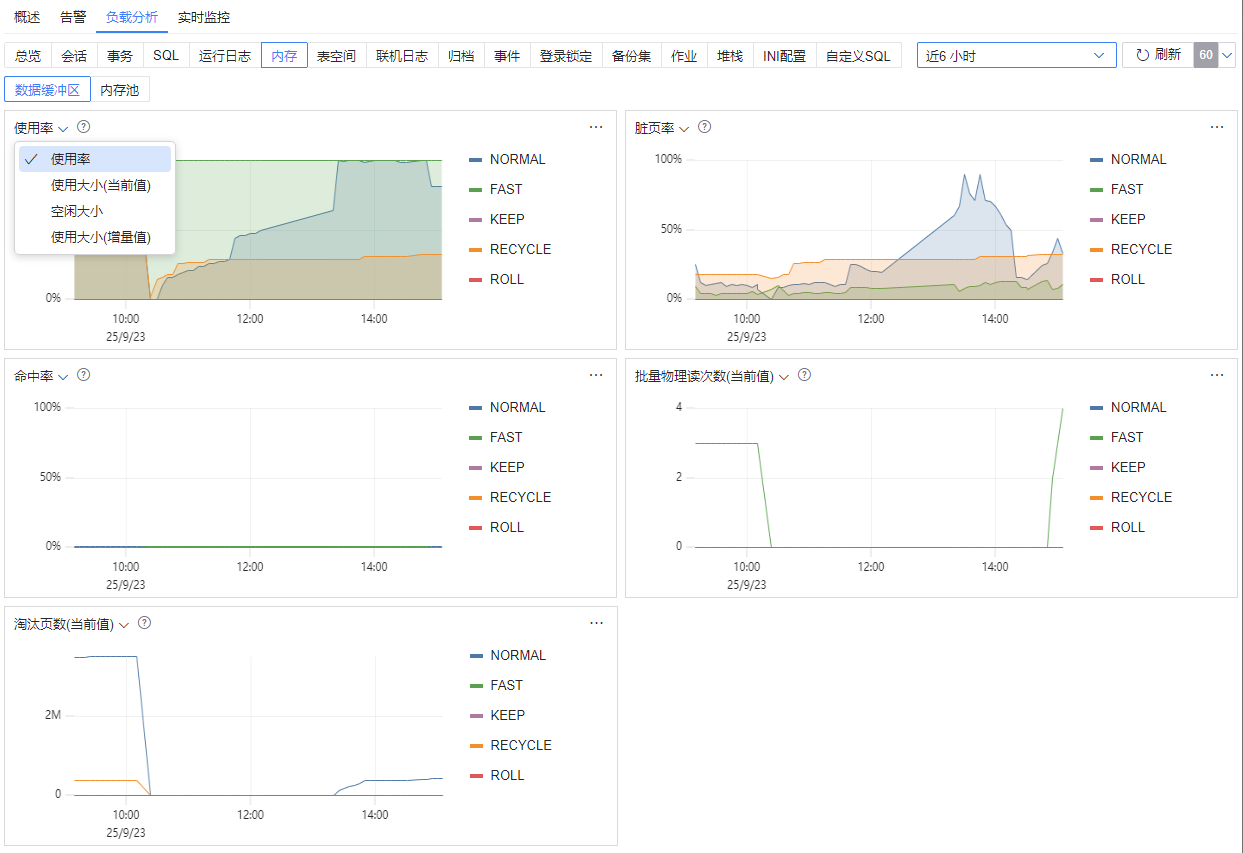Screen dimensions: 1243x853
Task: Toggle RECYCLE series in 批量物理读次数 legend
Action: click(x=1131, y=497)
